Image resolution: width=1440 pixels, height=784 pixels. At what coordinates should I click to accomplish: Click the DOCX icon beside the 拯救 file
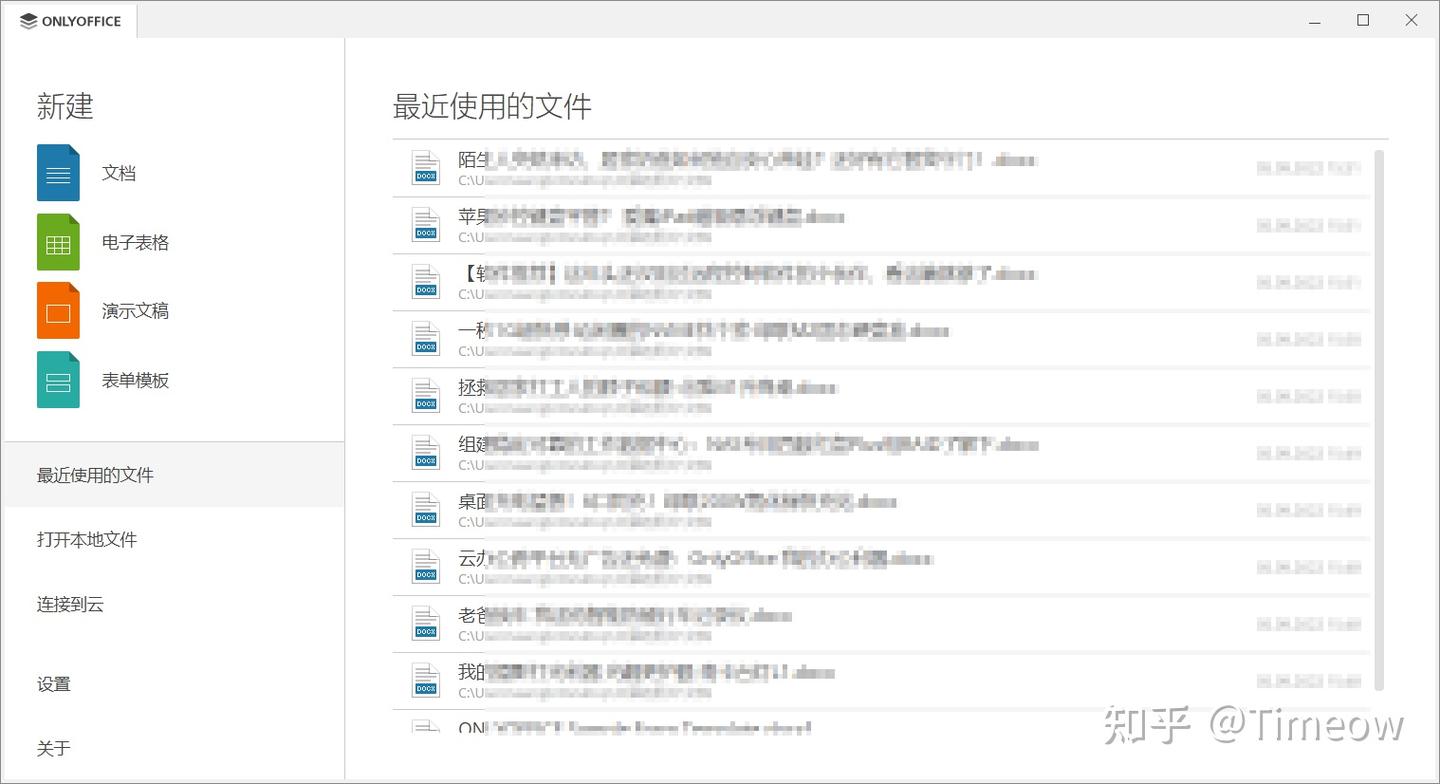pos(425,395)
